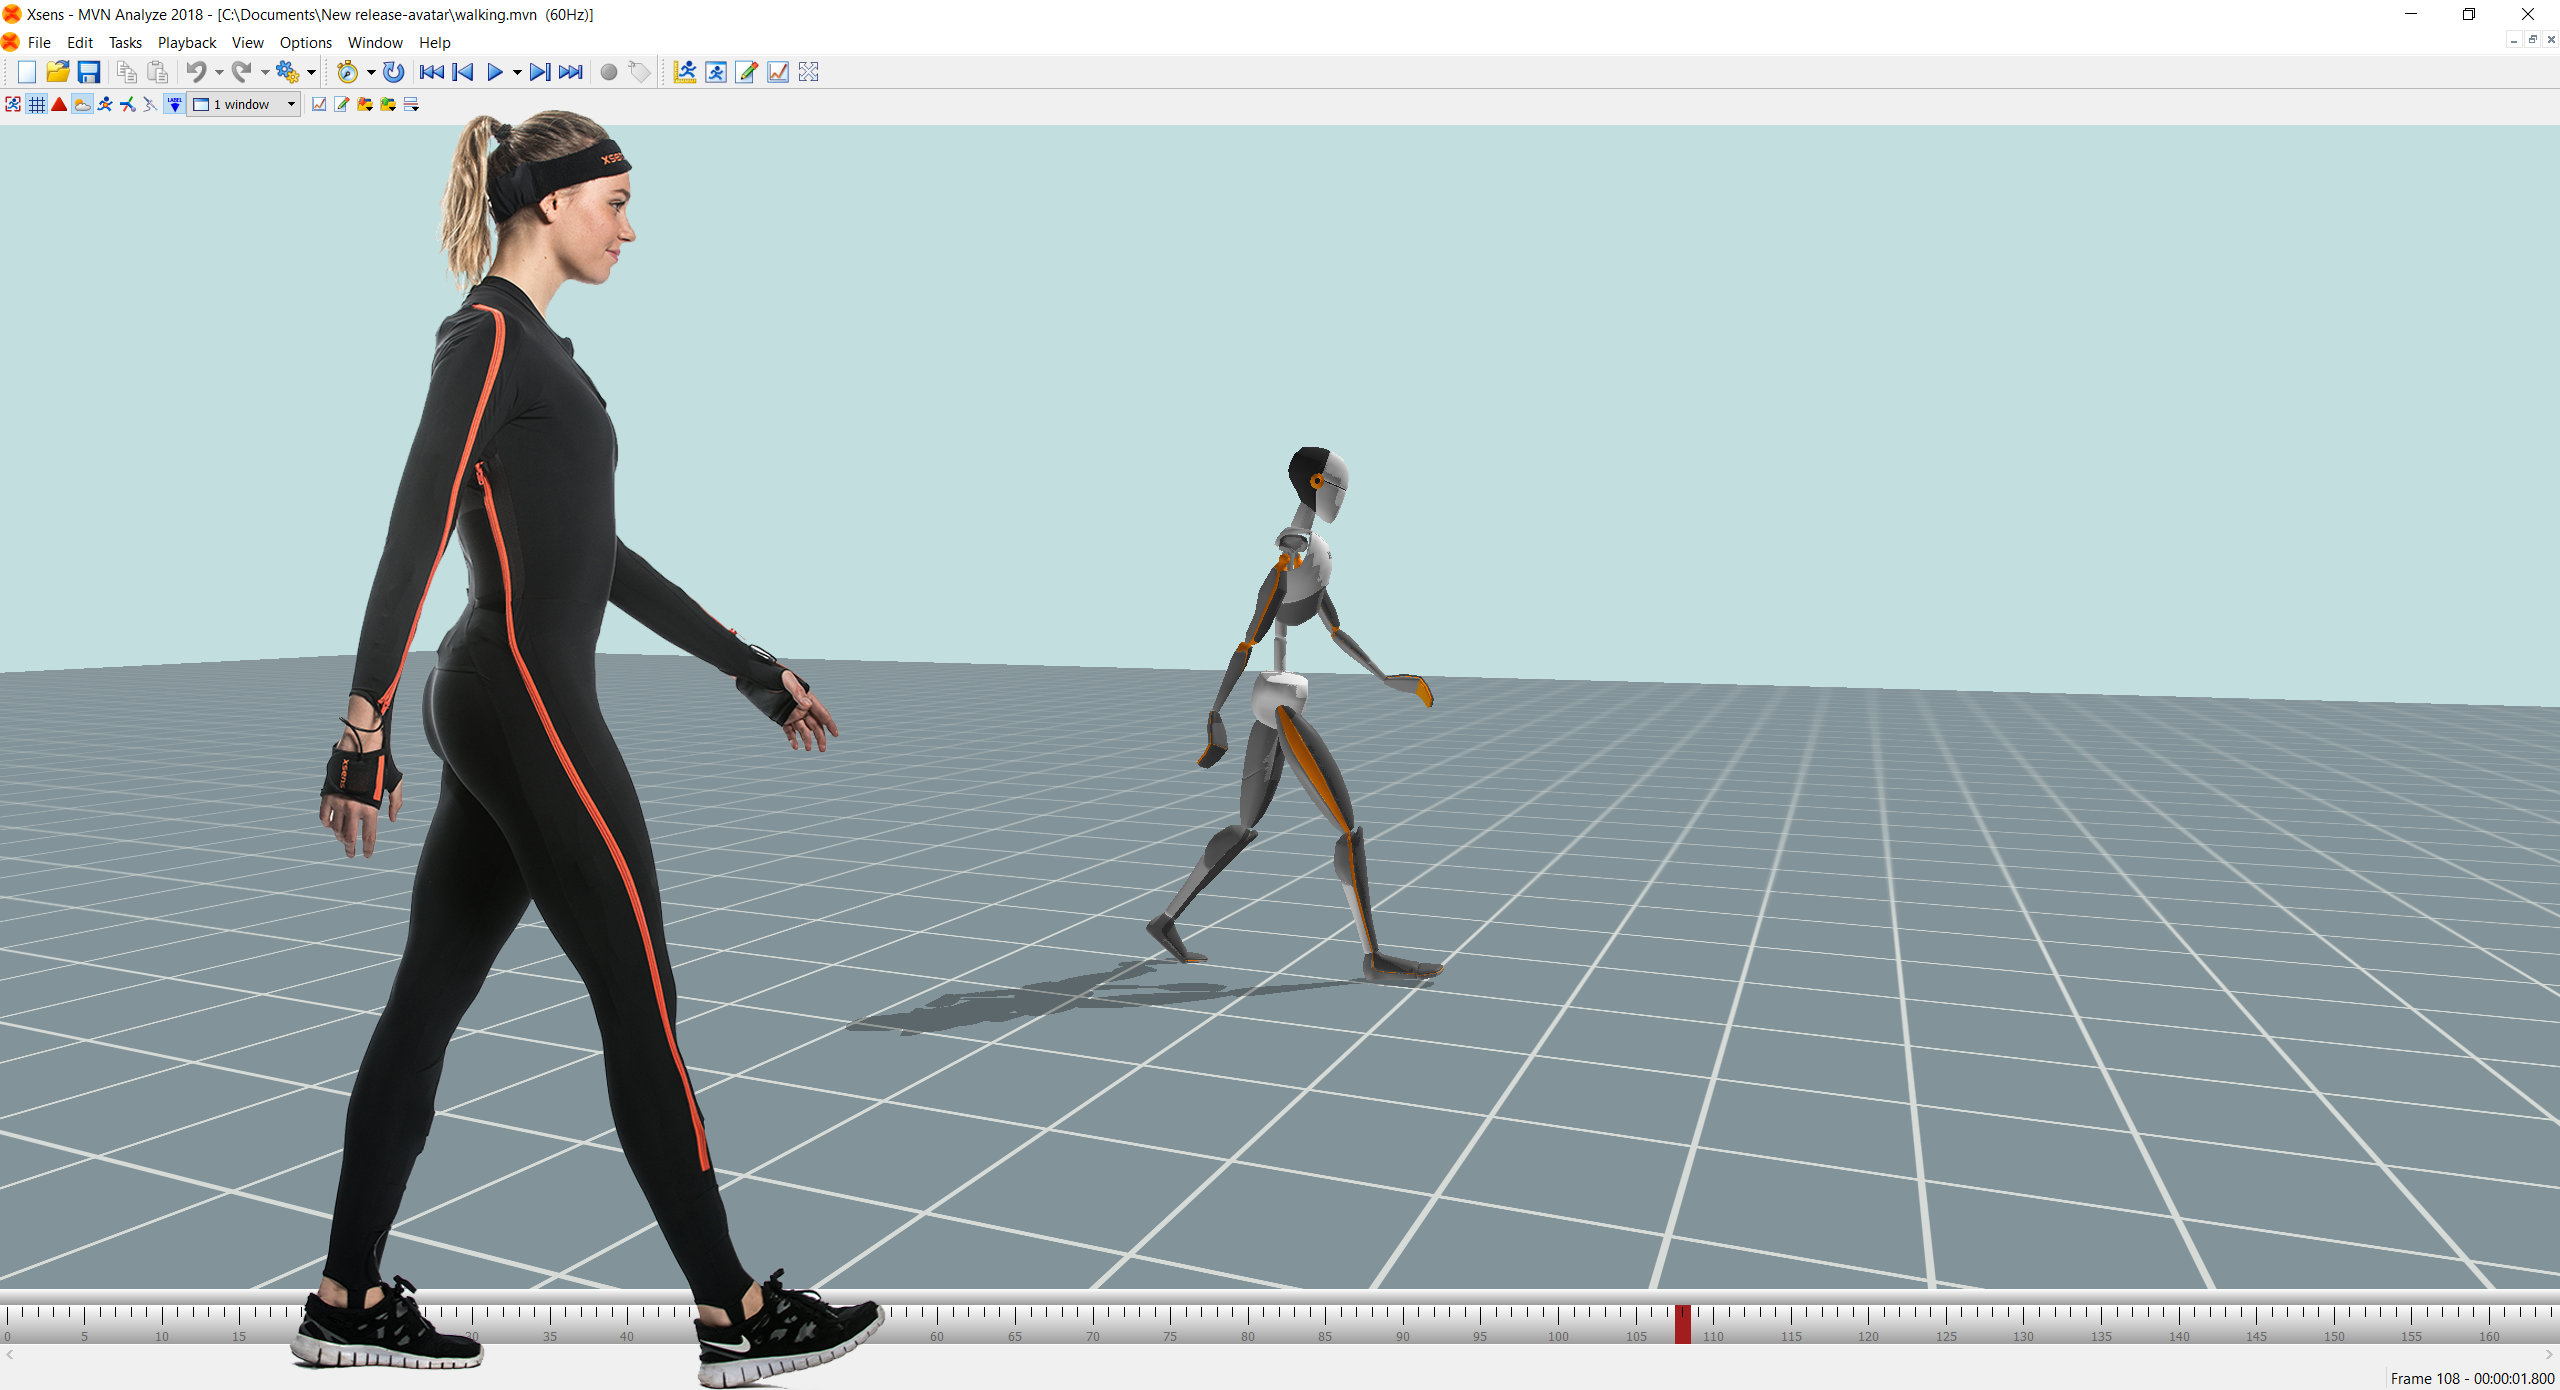The image size is (2560, 1390).
Task: Open the 1 window layout dropdown
Action: [245, 104]
